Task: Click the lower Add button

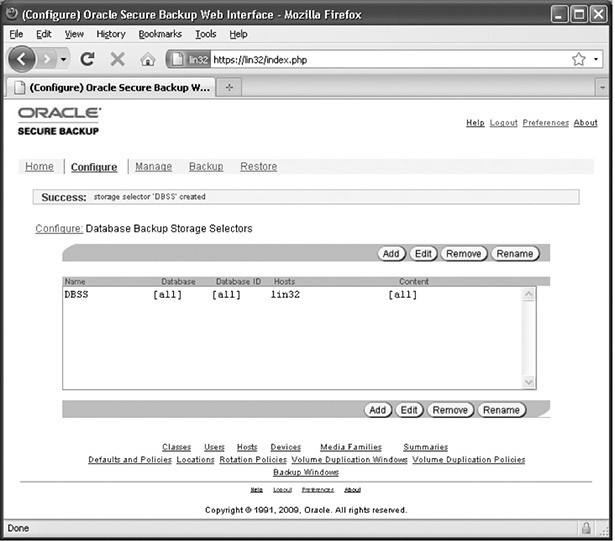Action: (378, 410)
